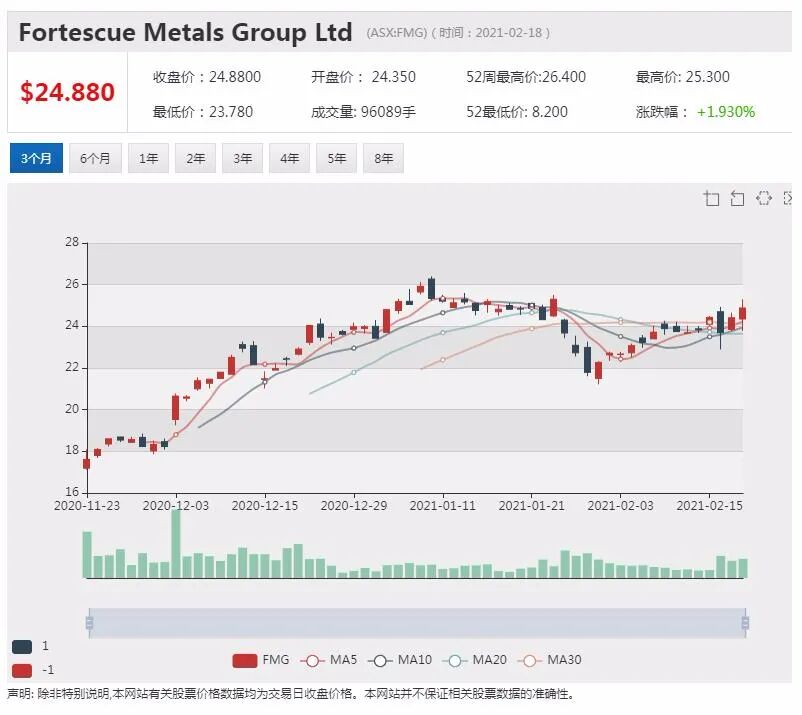
Task: Click the 声明 disclaimer text at bottom
Action: pyautogui.click(x=292, y=695)
